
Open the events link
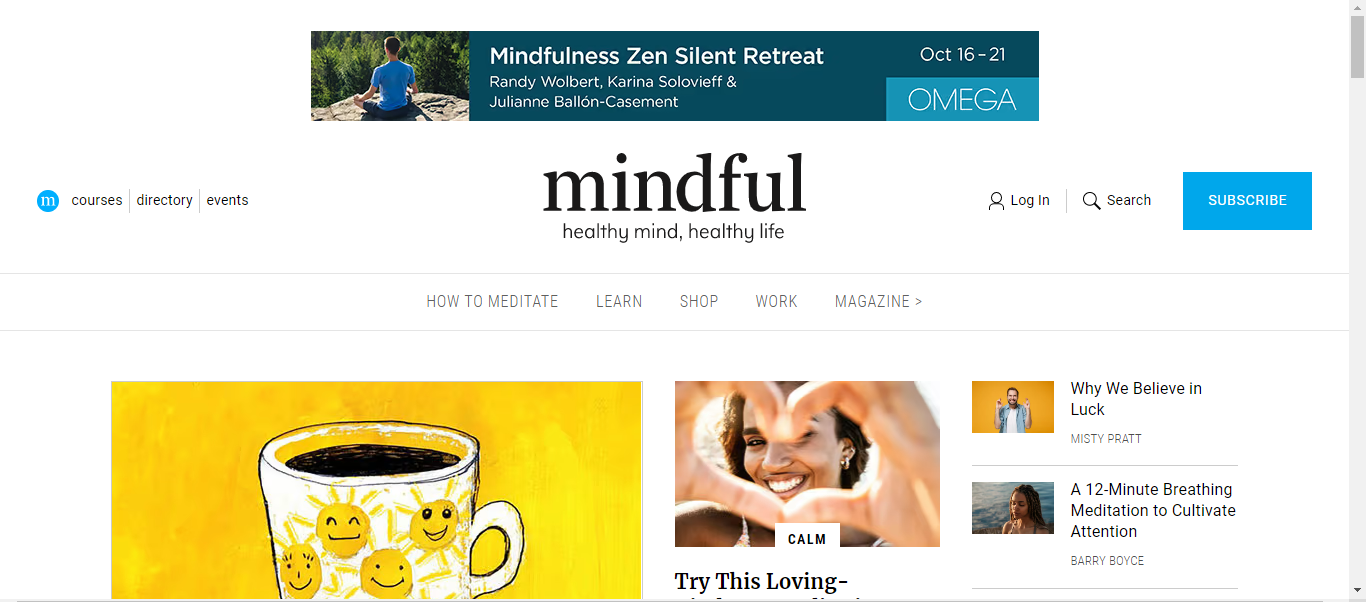coord(228,200)
